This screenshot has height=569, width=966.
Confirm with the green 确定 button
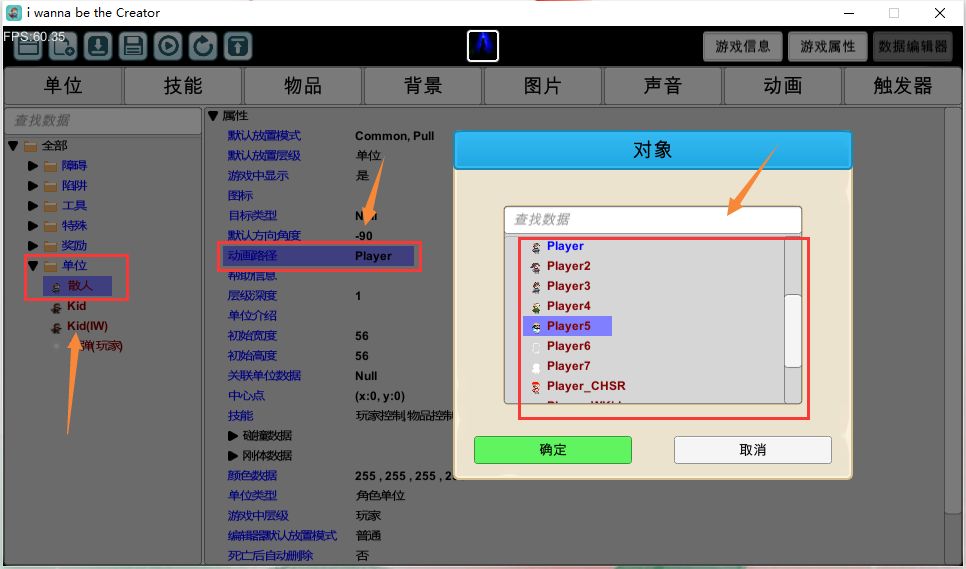coord(553,450)
